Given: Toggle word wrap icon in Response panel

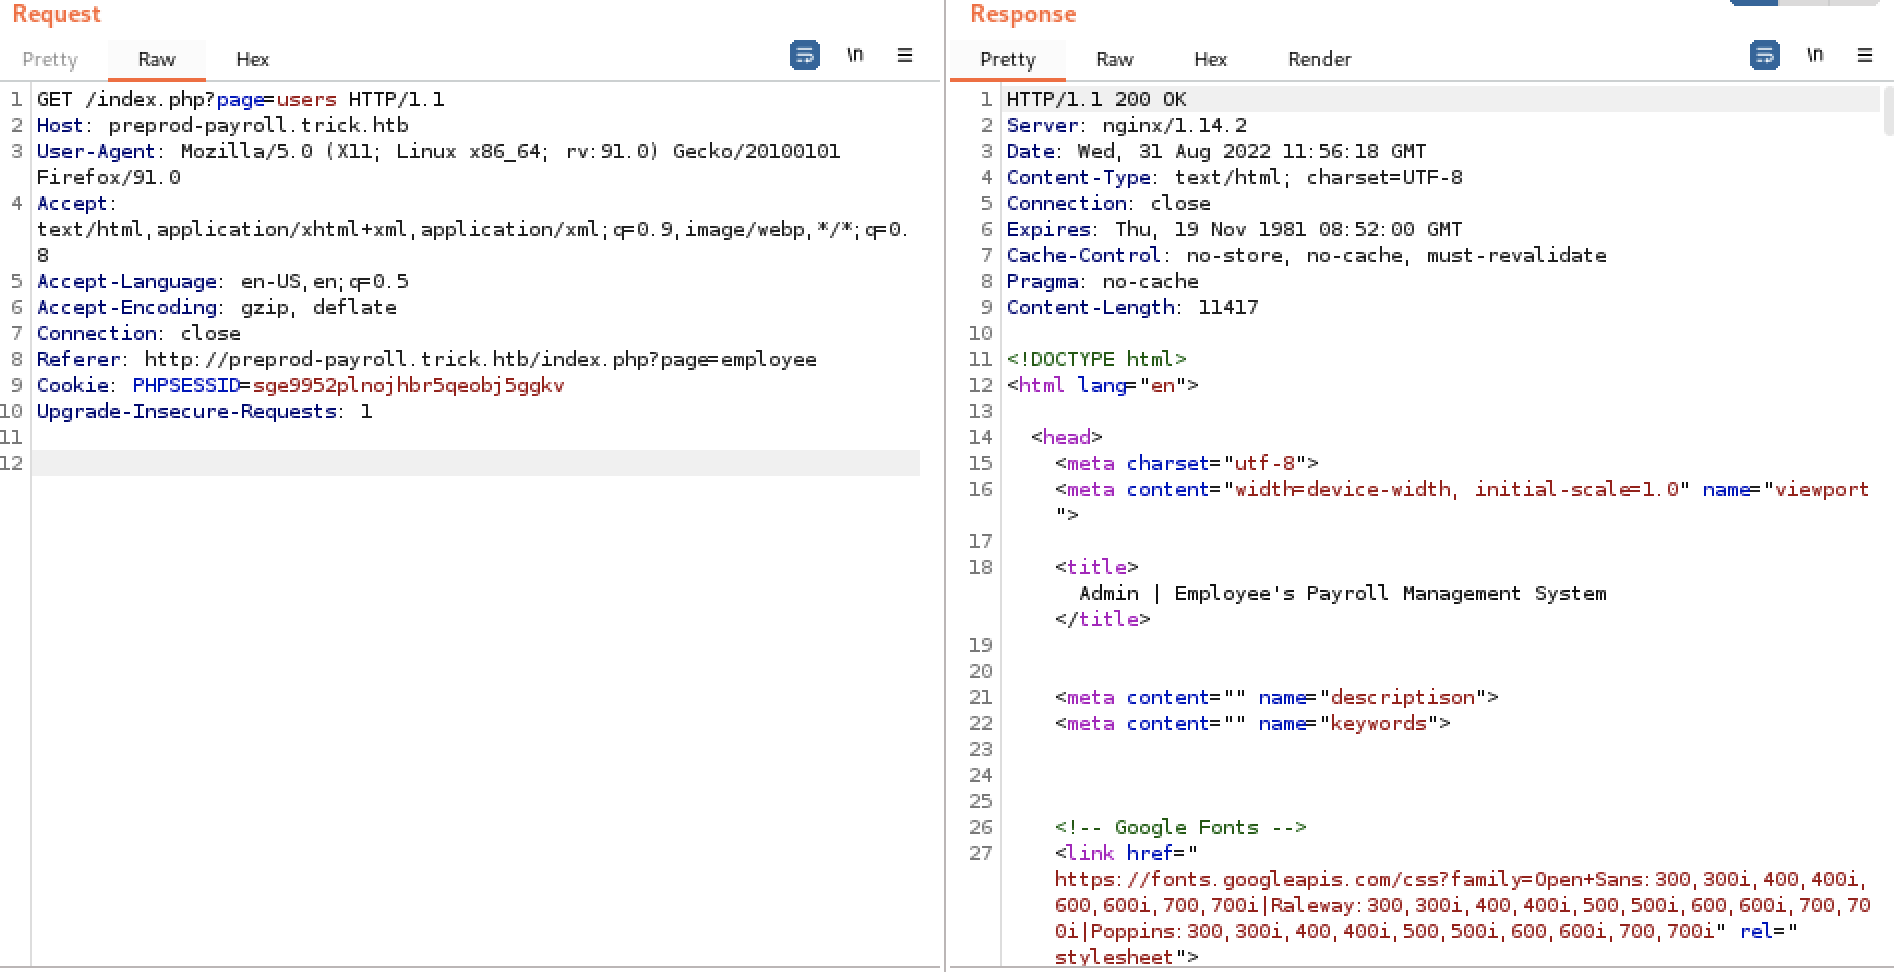Looking at the screenshot, I should click(1764, 55).
